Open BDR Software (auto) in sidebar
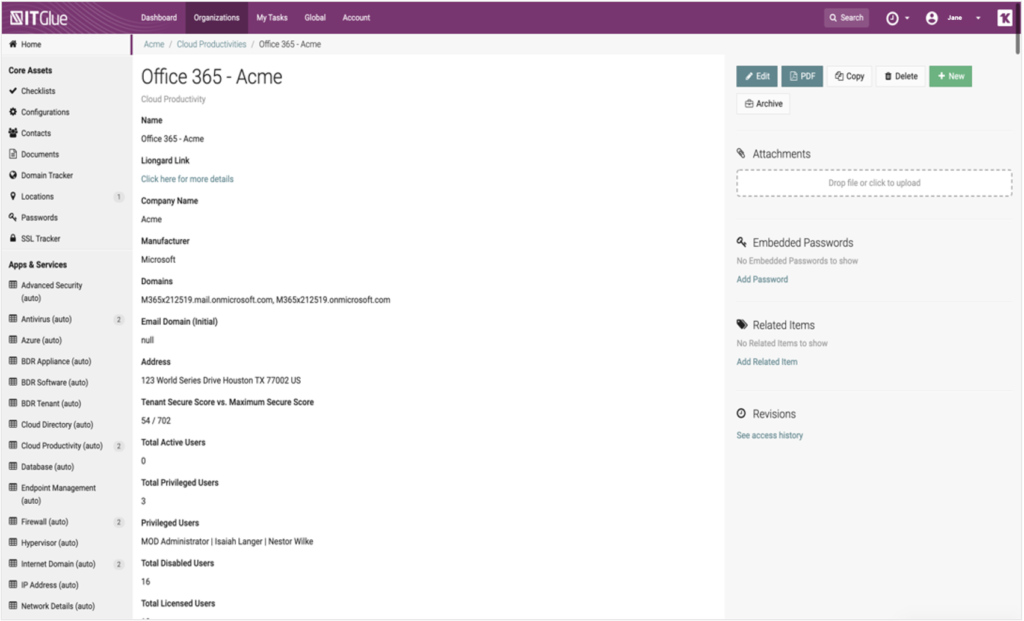The image size is (1024, 621). 54,383
